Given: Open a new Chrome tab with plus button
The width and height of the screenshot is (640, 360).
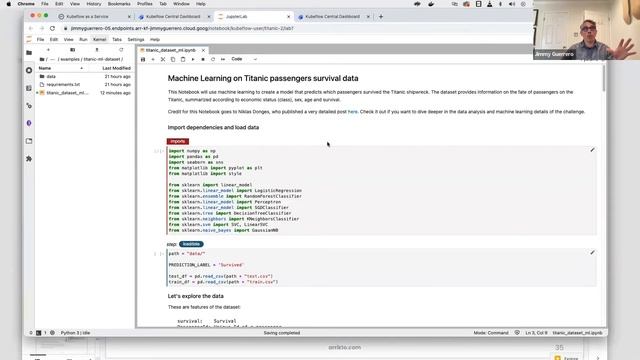Looking at the screenshot, I should pos(381,17).
